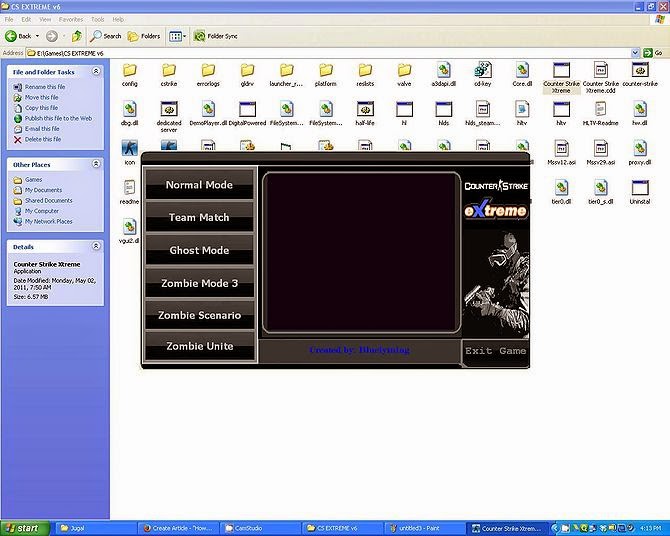Image resolution: width=670 pixels, height=536 pixels.
Task: Choose Ghost Mode in launcher
Action: tap(200, 250)
